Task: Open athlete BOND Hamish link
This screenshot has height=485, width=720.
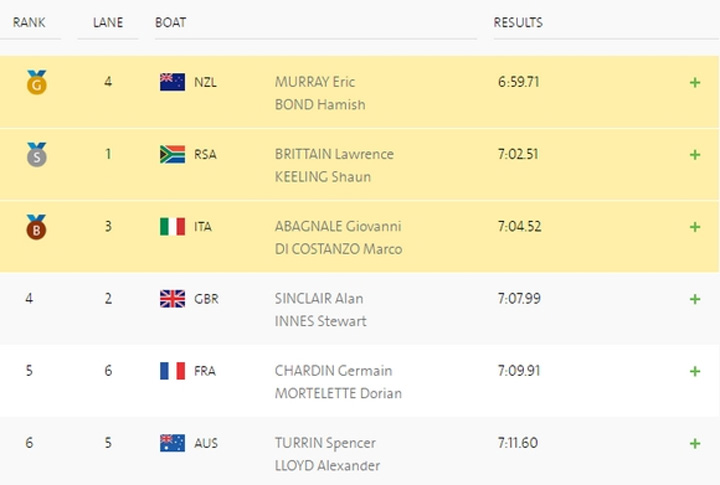Action: (x=320, y=104)
